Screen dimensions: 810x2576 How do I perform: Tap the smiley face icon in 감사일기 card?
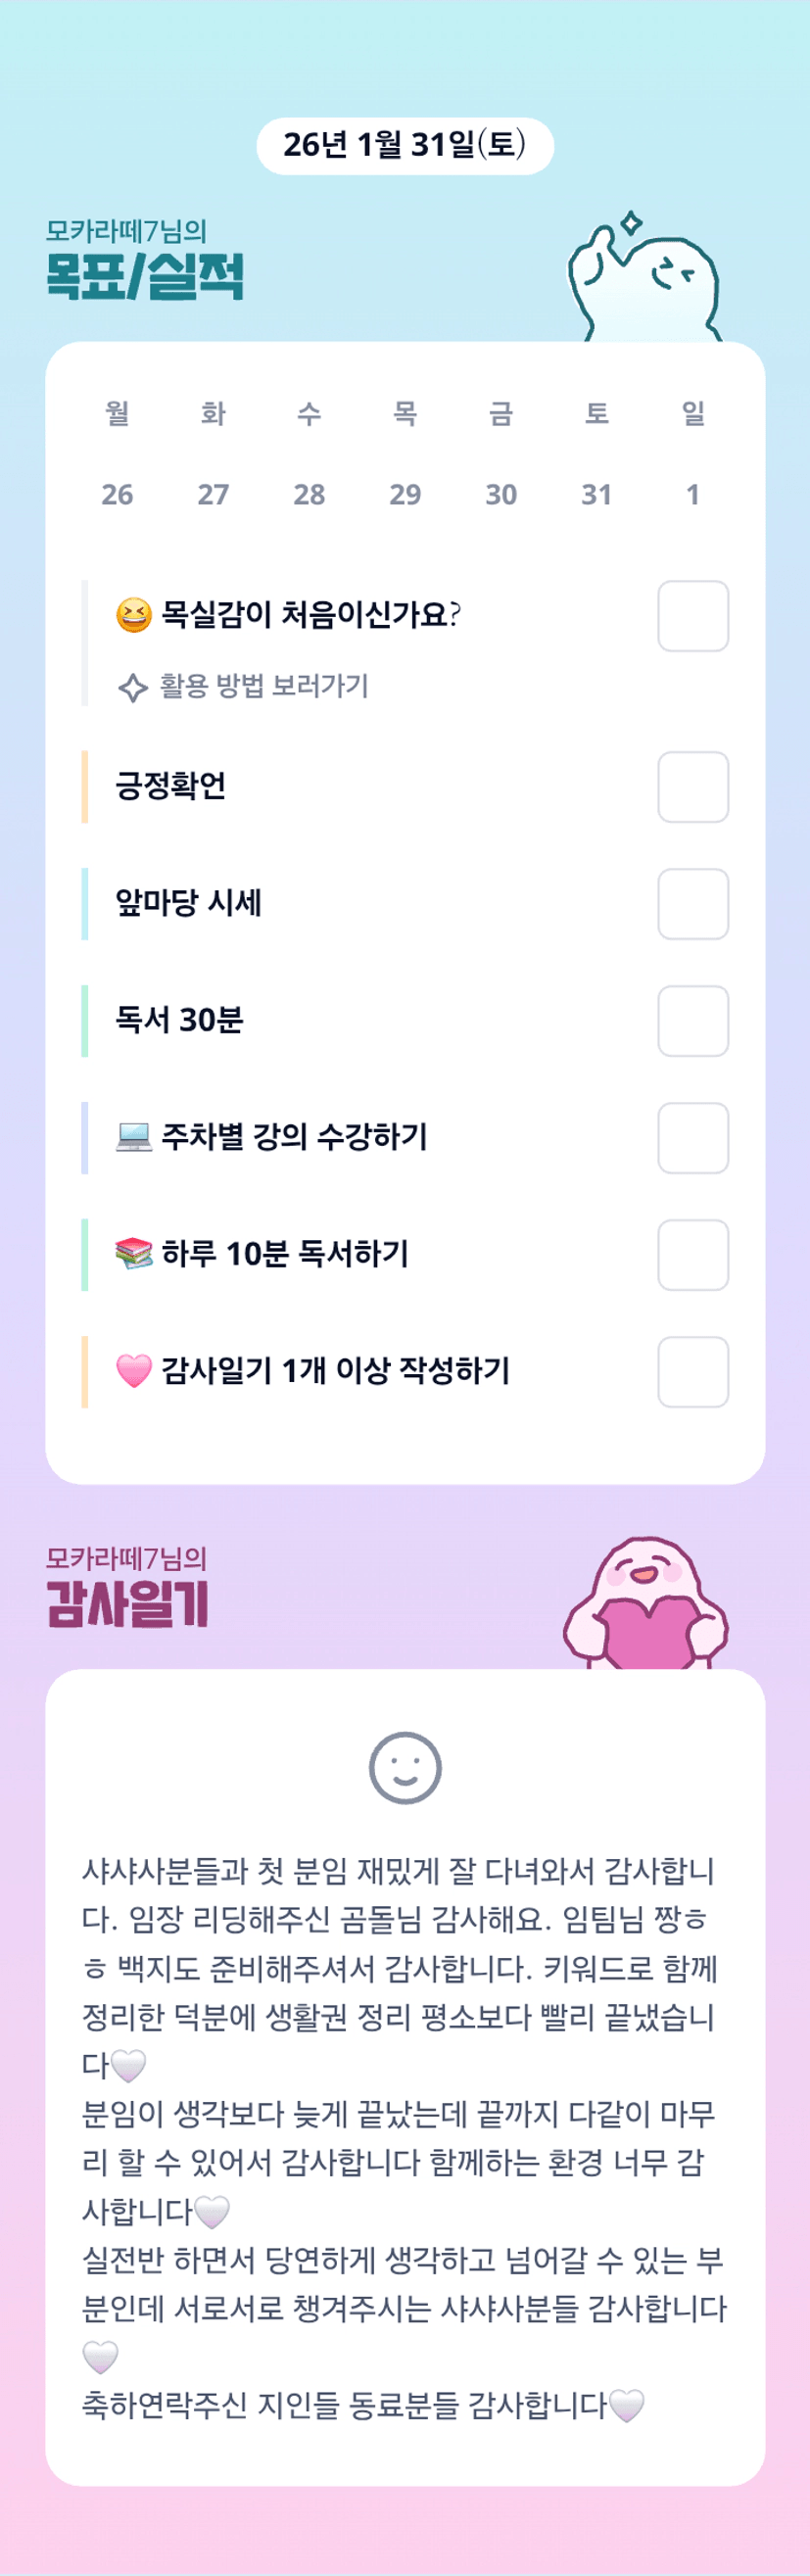coord(405,1768)
